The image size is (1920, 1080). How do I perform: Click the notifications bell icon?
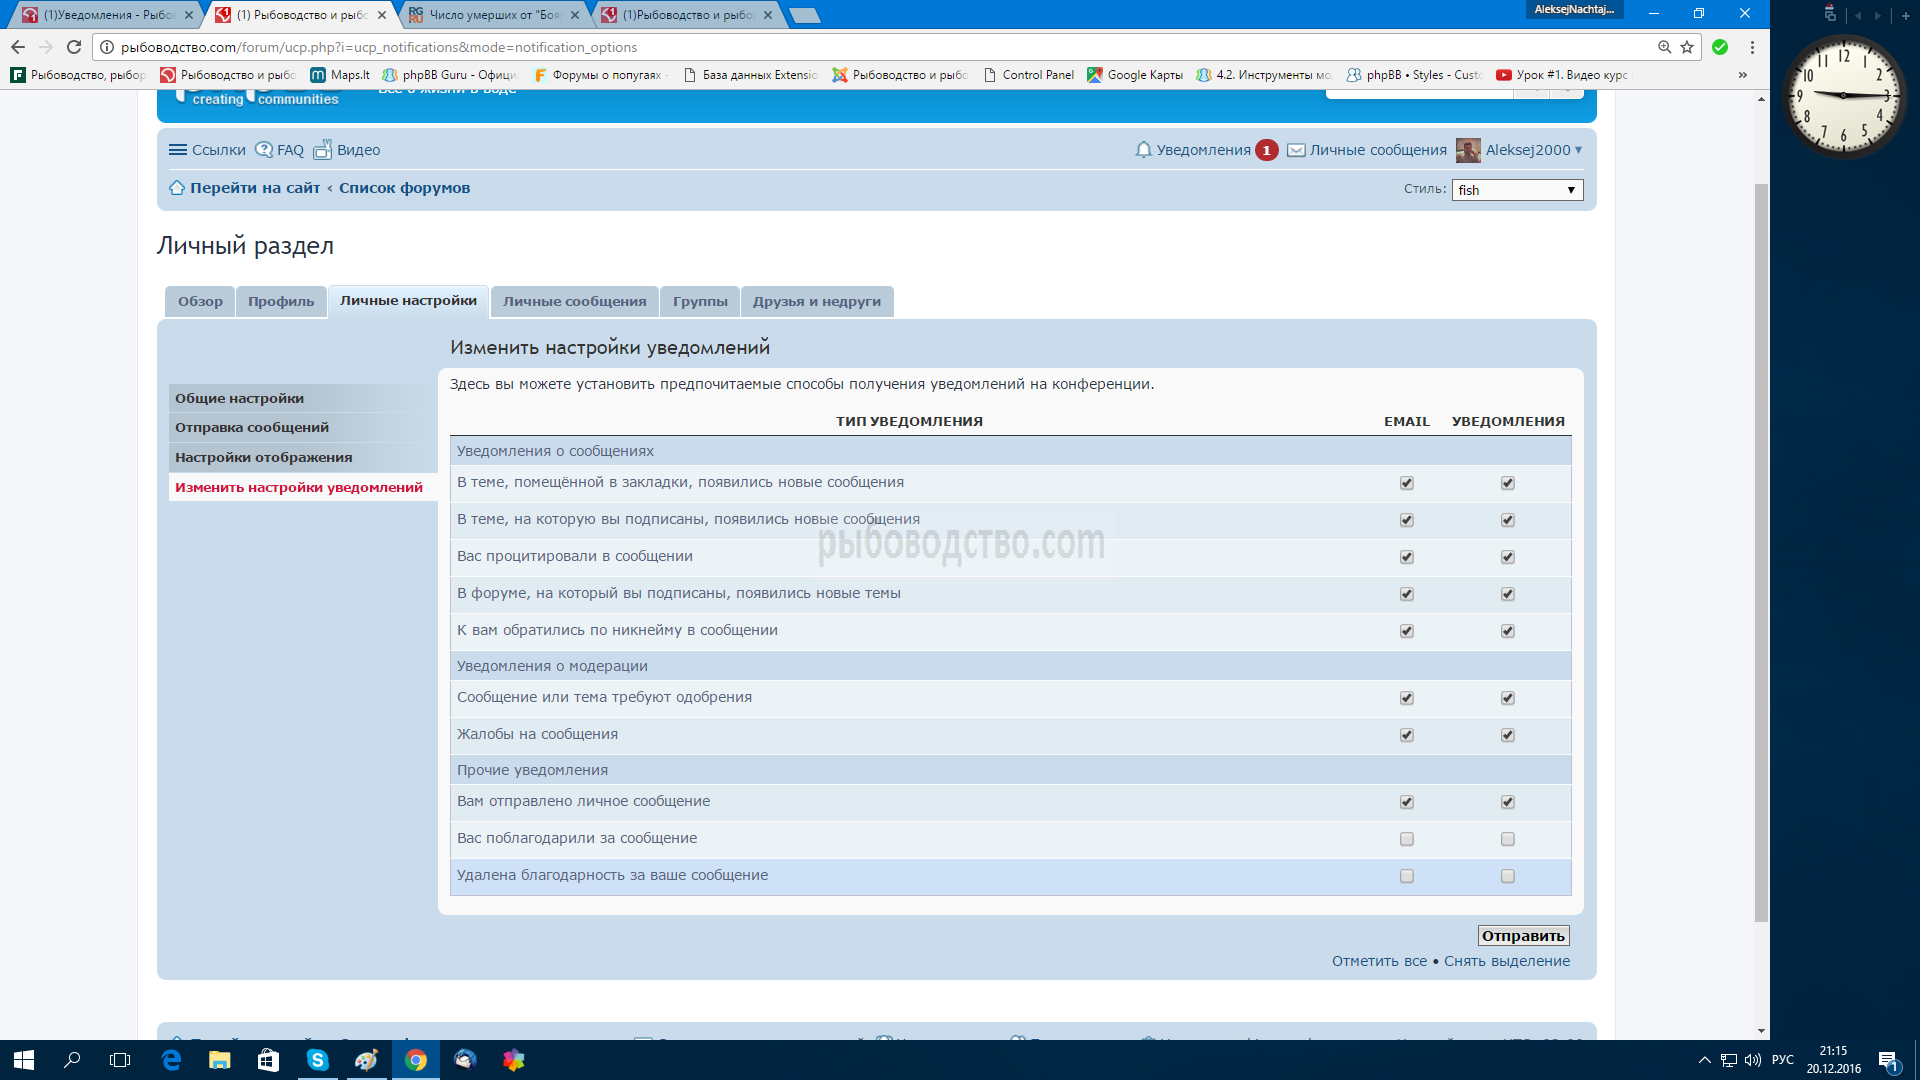click(1143, 150)
